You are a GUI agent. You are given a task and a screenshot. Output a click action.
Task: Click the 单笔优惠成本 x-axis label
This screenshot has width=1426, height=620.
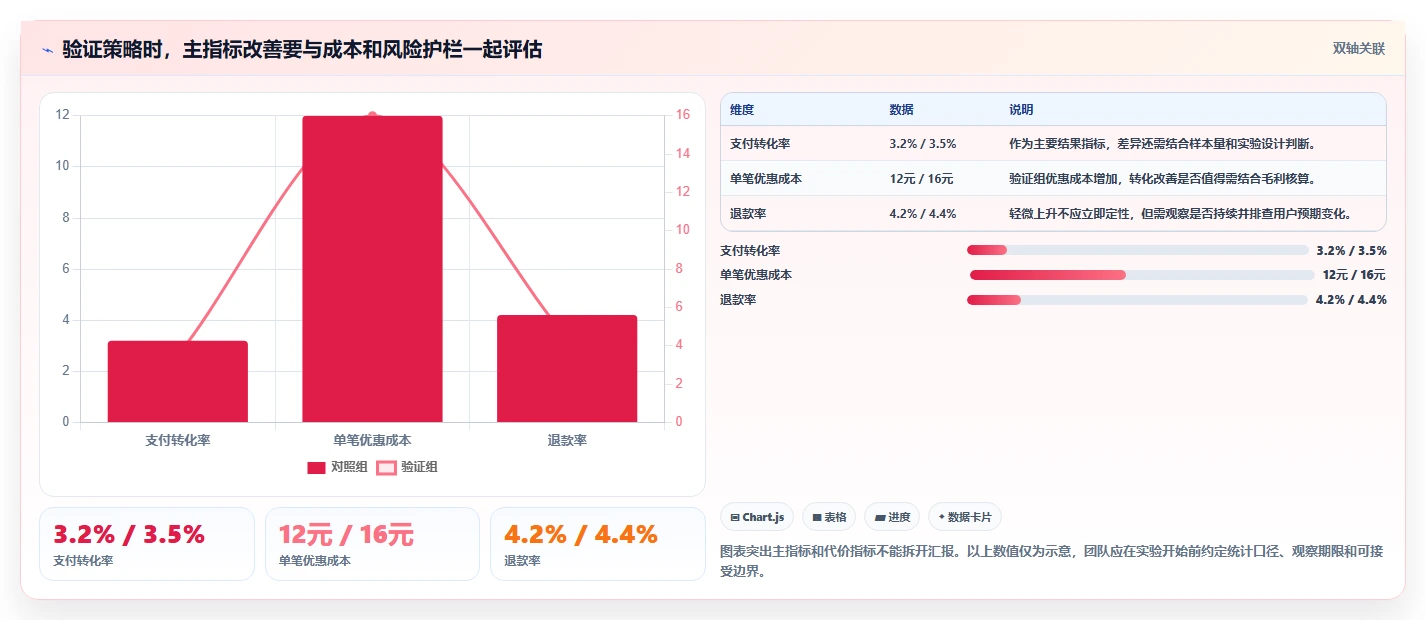(372, 440)
